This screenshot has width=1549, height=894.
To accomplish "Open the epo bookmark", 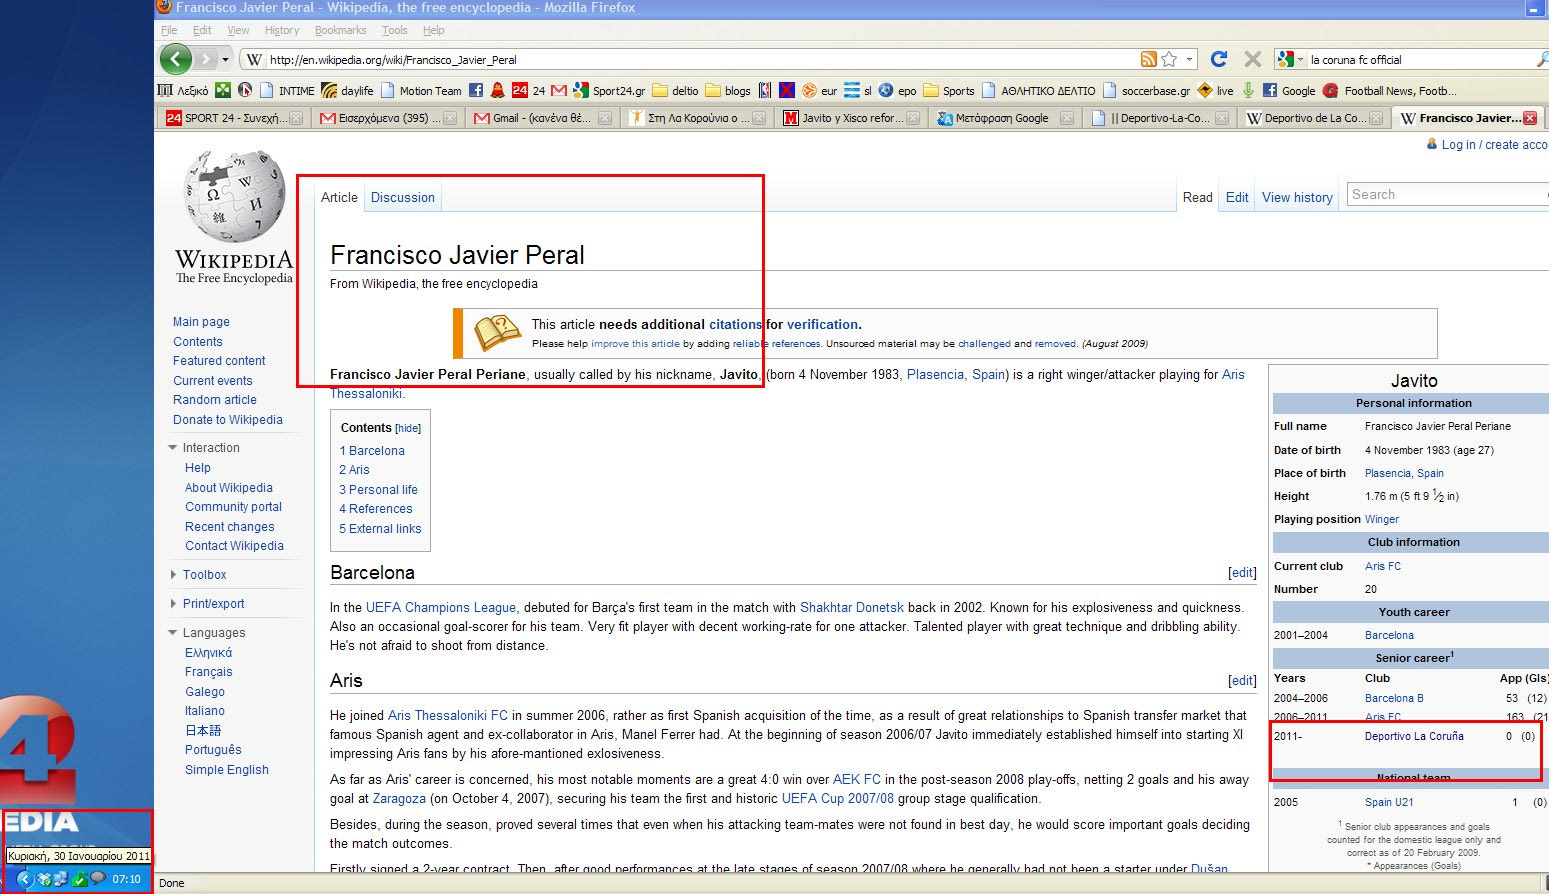I will [x=897, y=90].
